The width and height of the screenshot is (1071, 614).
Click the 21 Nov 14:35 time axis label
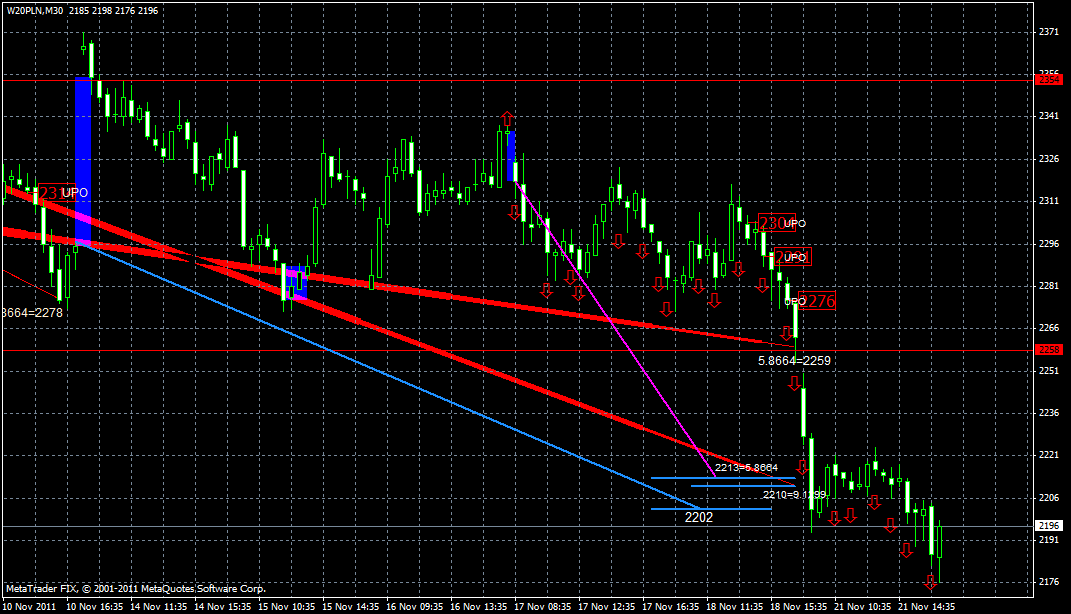click(x=927, y=606)
